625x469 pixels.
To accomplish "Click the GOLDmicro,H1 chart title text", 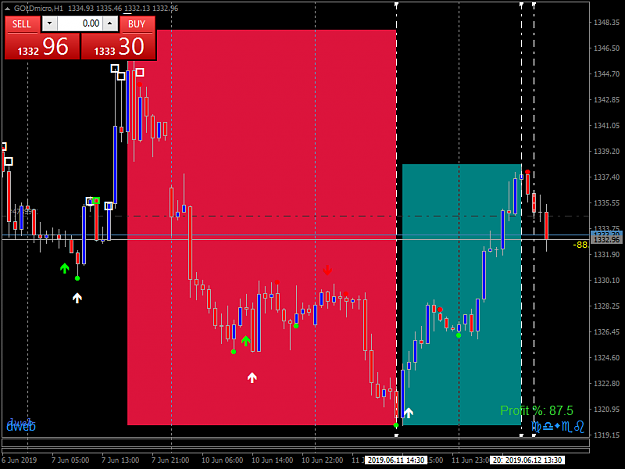I will point(38,8).
